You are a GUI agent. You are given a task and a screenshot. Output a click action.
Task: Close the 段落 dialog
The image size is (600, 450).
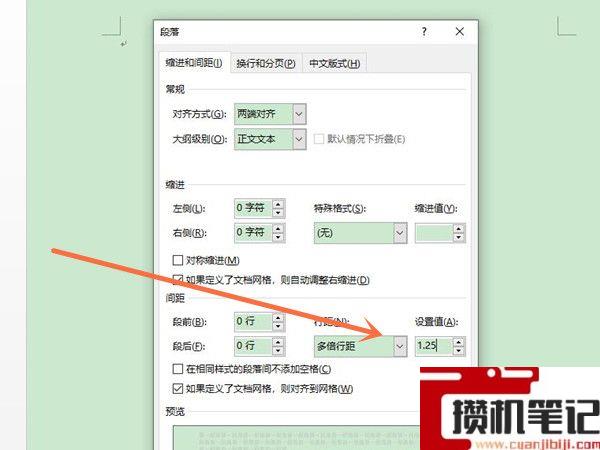(460, 31)
